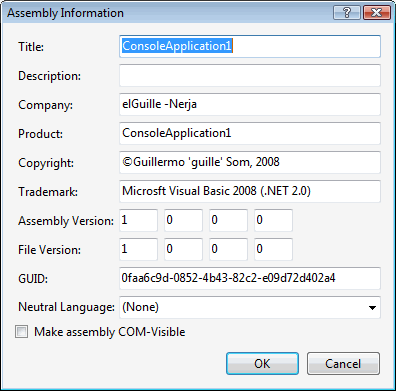Viewport: 396px width, 391px height.
Task: Select the File Version major number box
Action: 138,249
